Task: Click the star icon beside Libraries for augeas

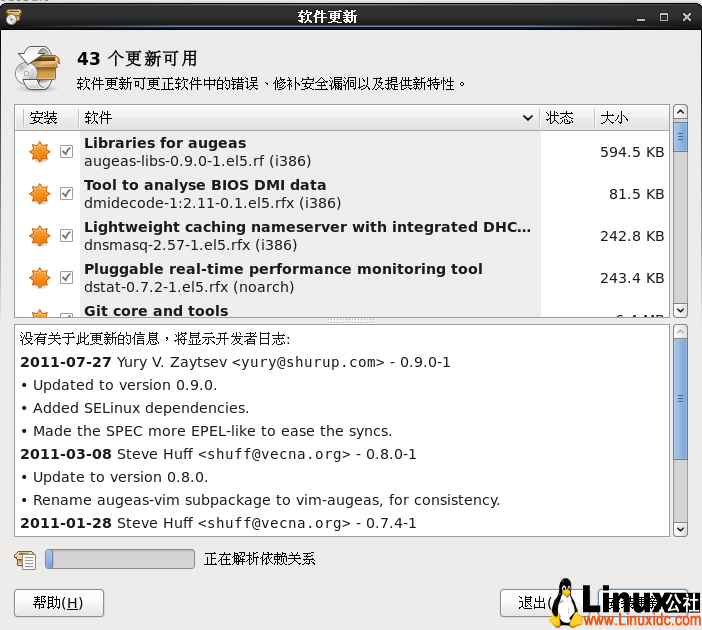Action: click(x=39, y=152)
